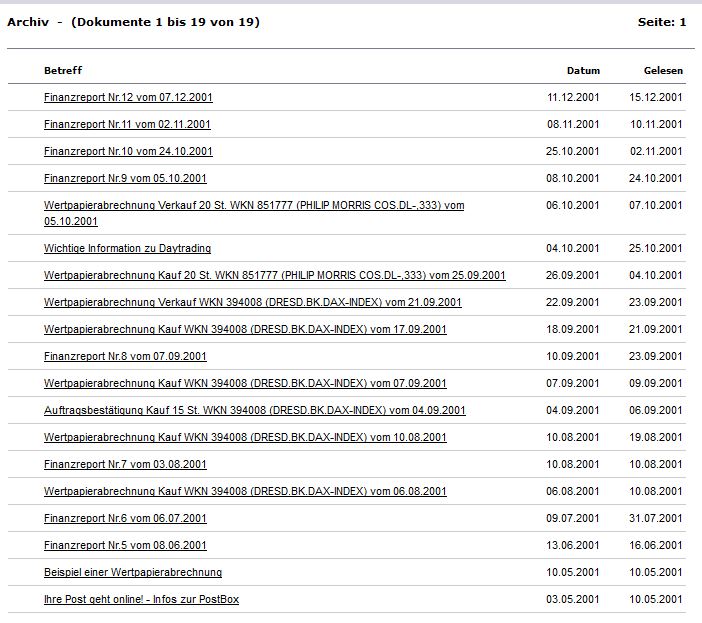Open Finanzreport Nr.8 vom 07.09.2001
This screenshot has height=623, width=702.
125,356
